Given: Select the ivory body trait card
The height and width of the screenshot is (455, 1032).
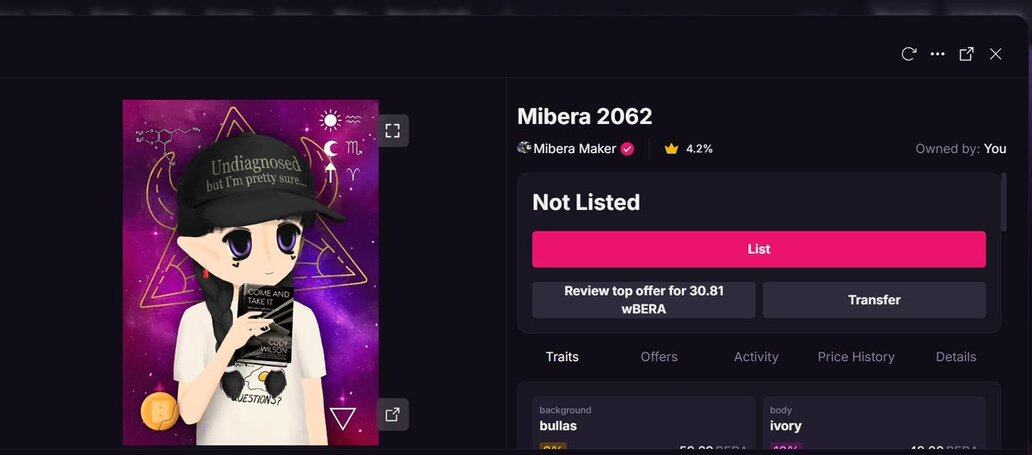Looking at the screenshot, I should coord(874,425).
